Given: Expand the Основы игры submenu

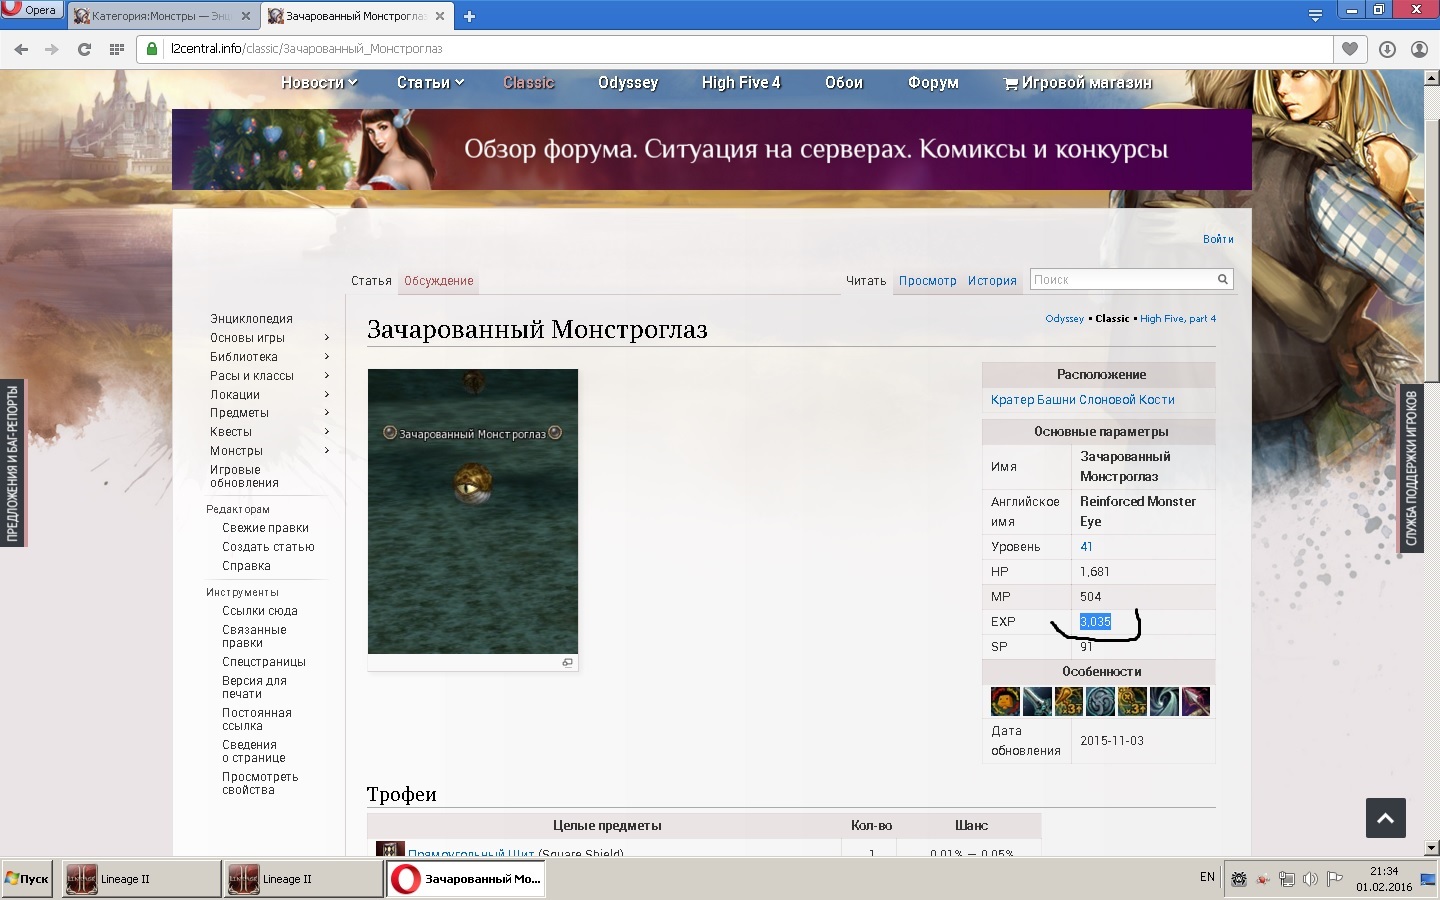Looking at the screenshot, I should 327,338.
